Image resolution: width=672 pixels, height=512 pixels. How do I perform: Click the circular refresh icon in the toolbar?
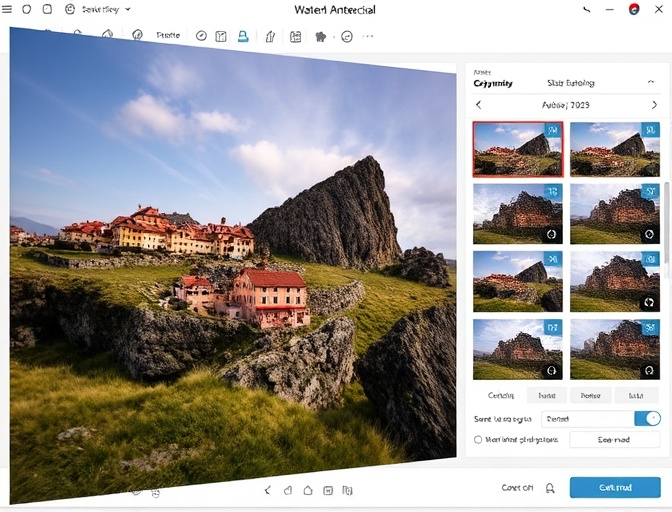pos(347,37)
